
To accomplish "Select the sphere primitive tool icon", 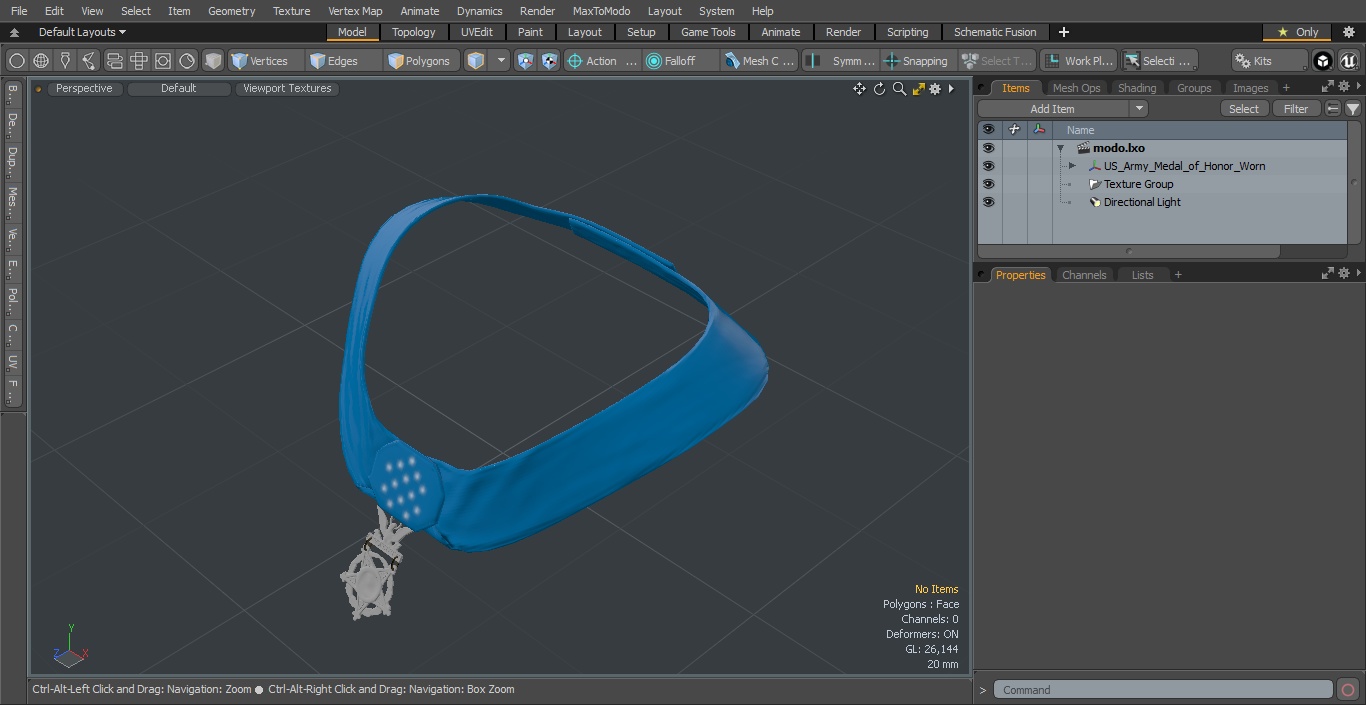I will pos(16,61).
